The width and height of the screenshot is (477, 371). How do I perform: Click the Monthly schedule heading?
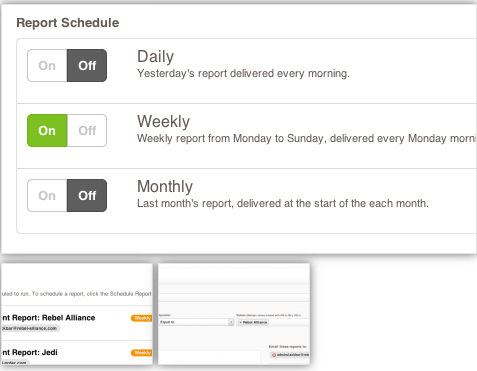point(165,186)
